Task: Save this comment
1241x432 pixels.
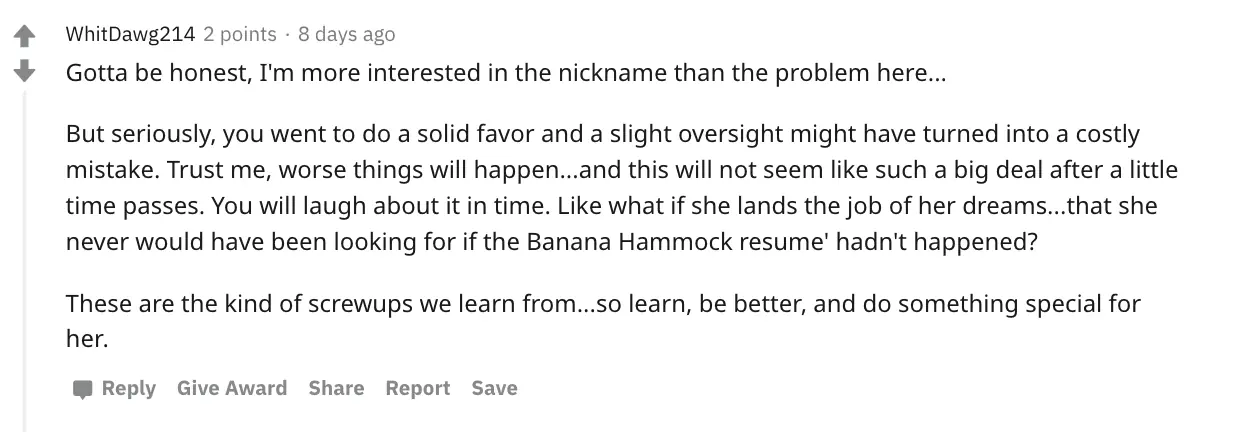Action: 494,388
